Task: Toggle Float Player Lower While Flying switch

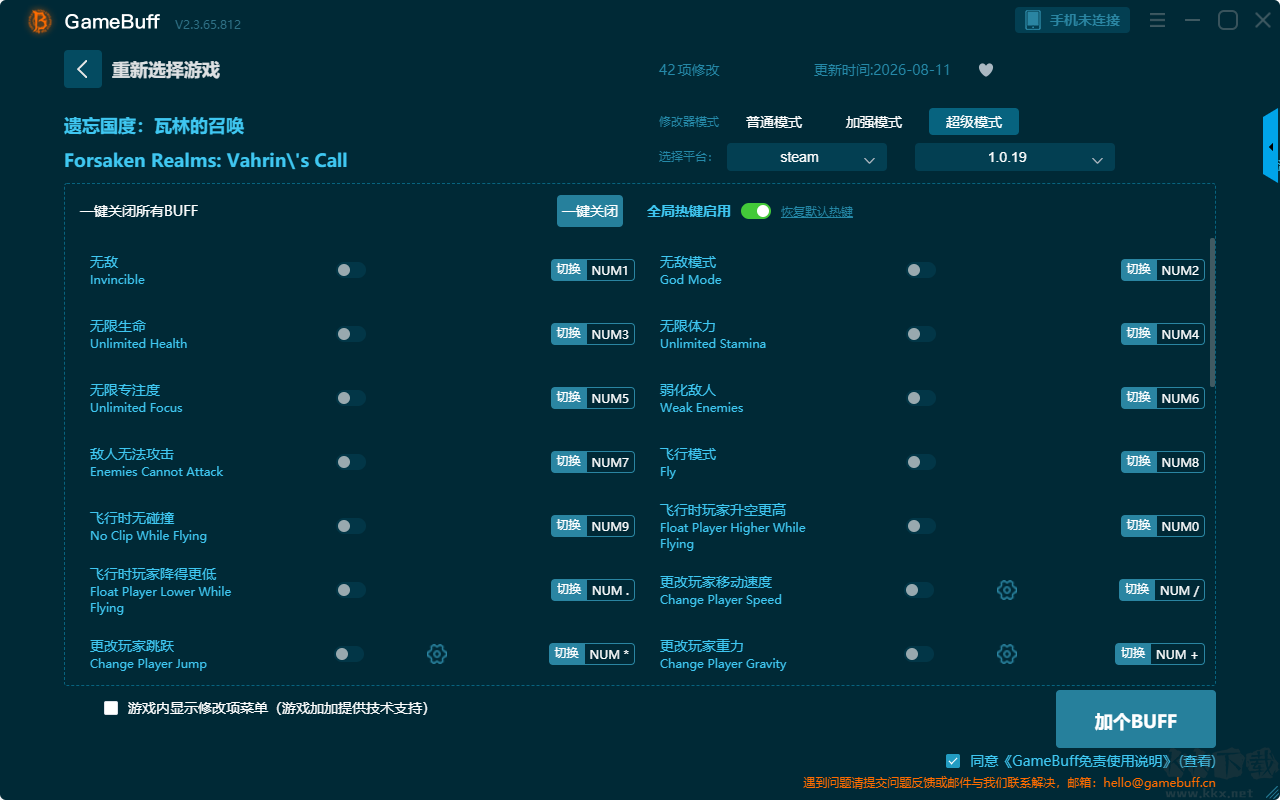Action: (x=351, y=590)
